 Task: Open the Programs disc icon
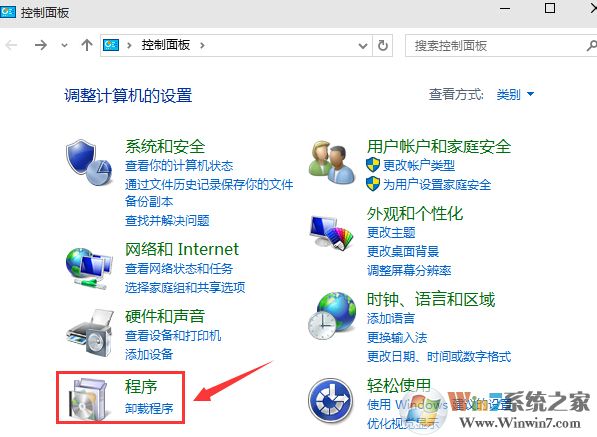pyautogui.click(x=88, y=399)
